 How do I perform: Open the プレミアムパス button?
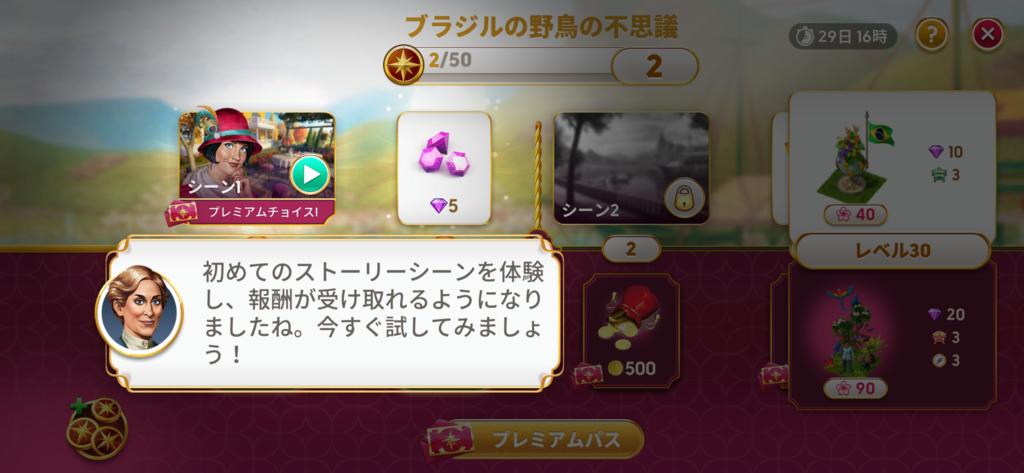tap(535, 440)
